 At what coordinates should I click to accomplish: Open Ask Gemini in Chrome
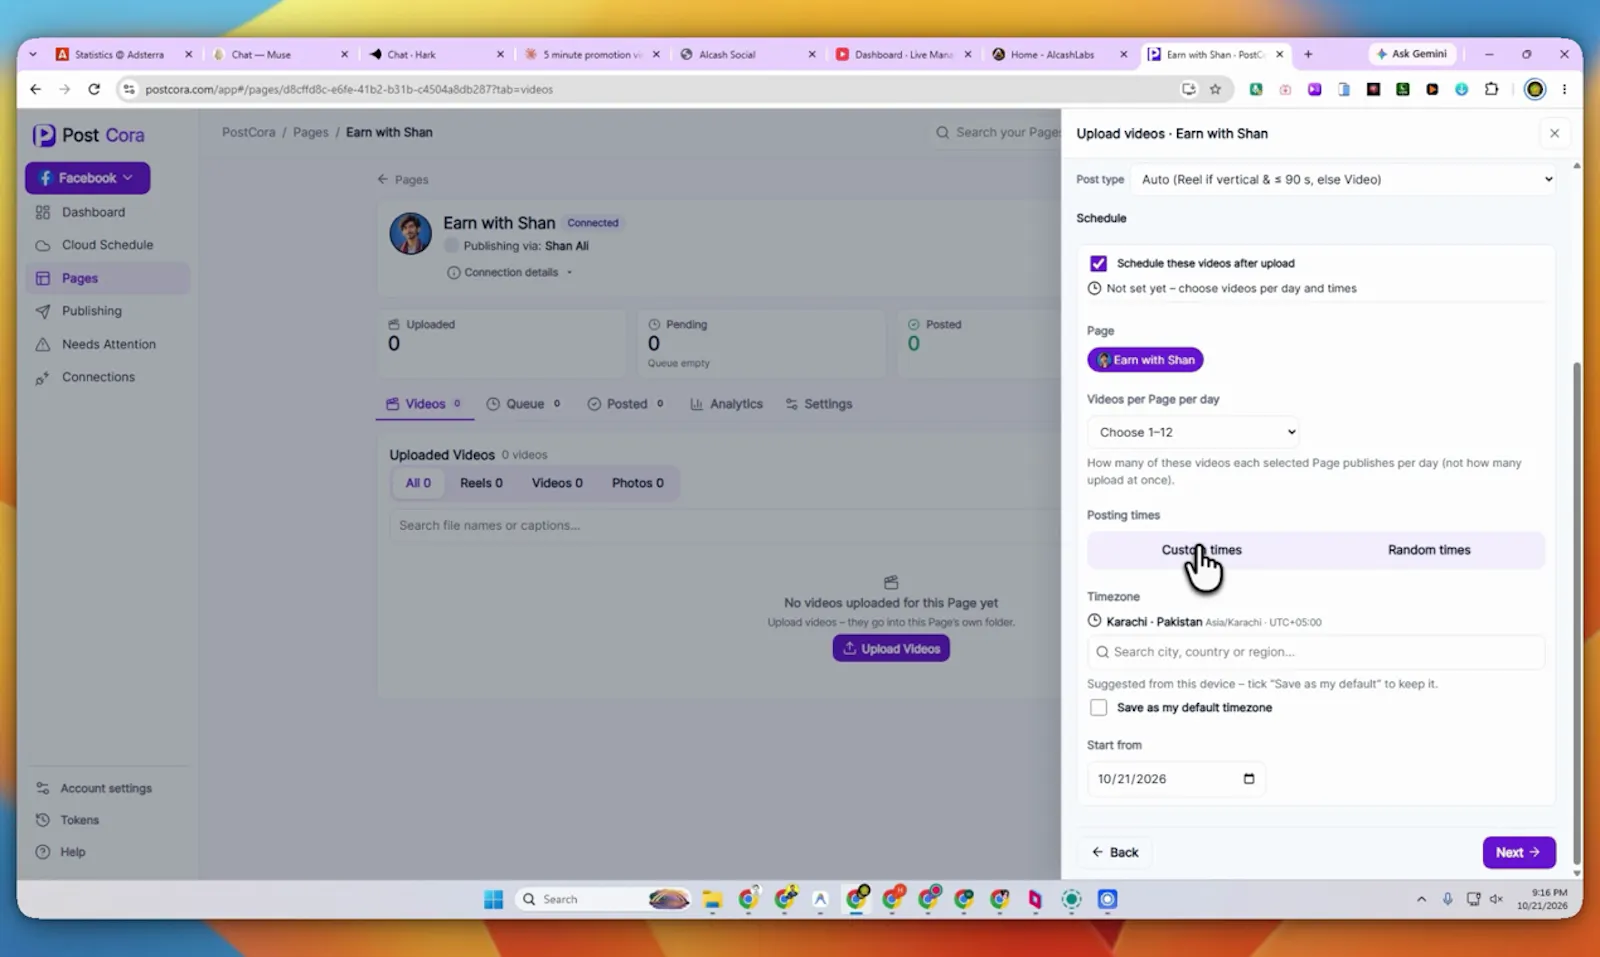(x=1412, y=54)
